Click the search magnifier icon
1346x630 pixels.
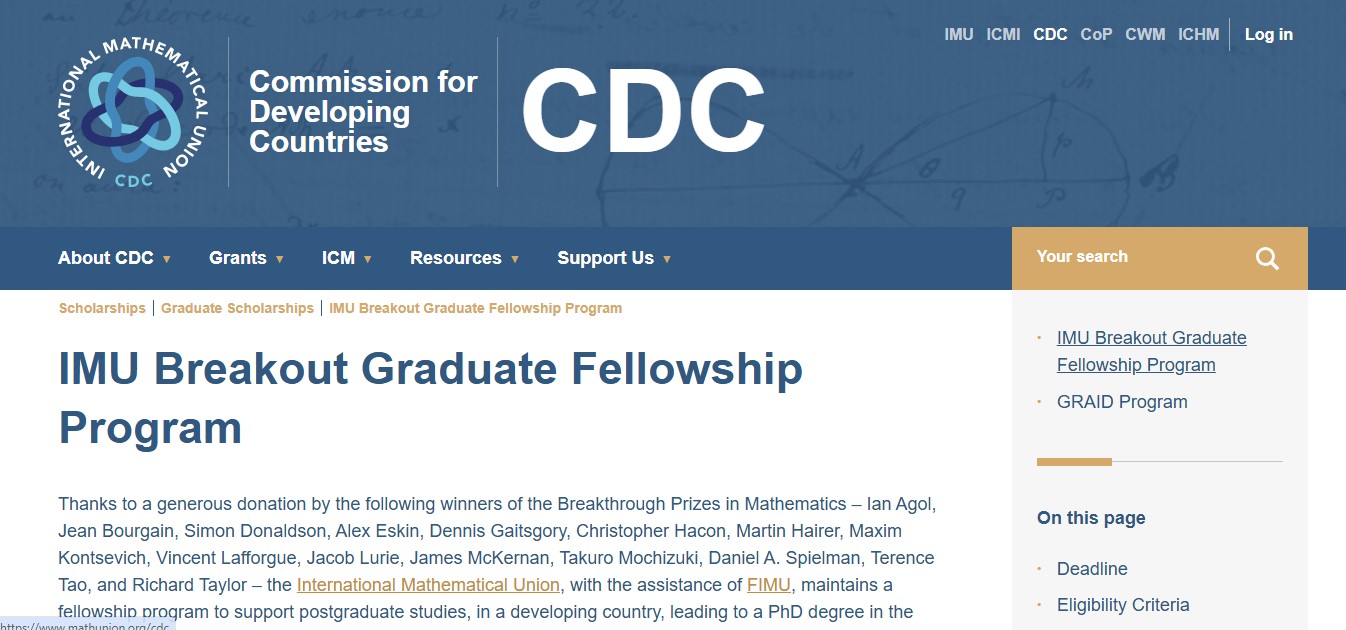tap(1267, 259)
